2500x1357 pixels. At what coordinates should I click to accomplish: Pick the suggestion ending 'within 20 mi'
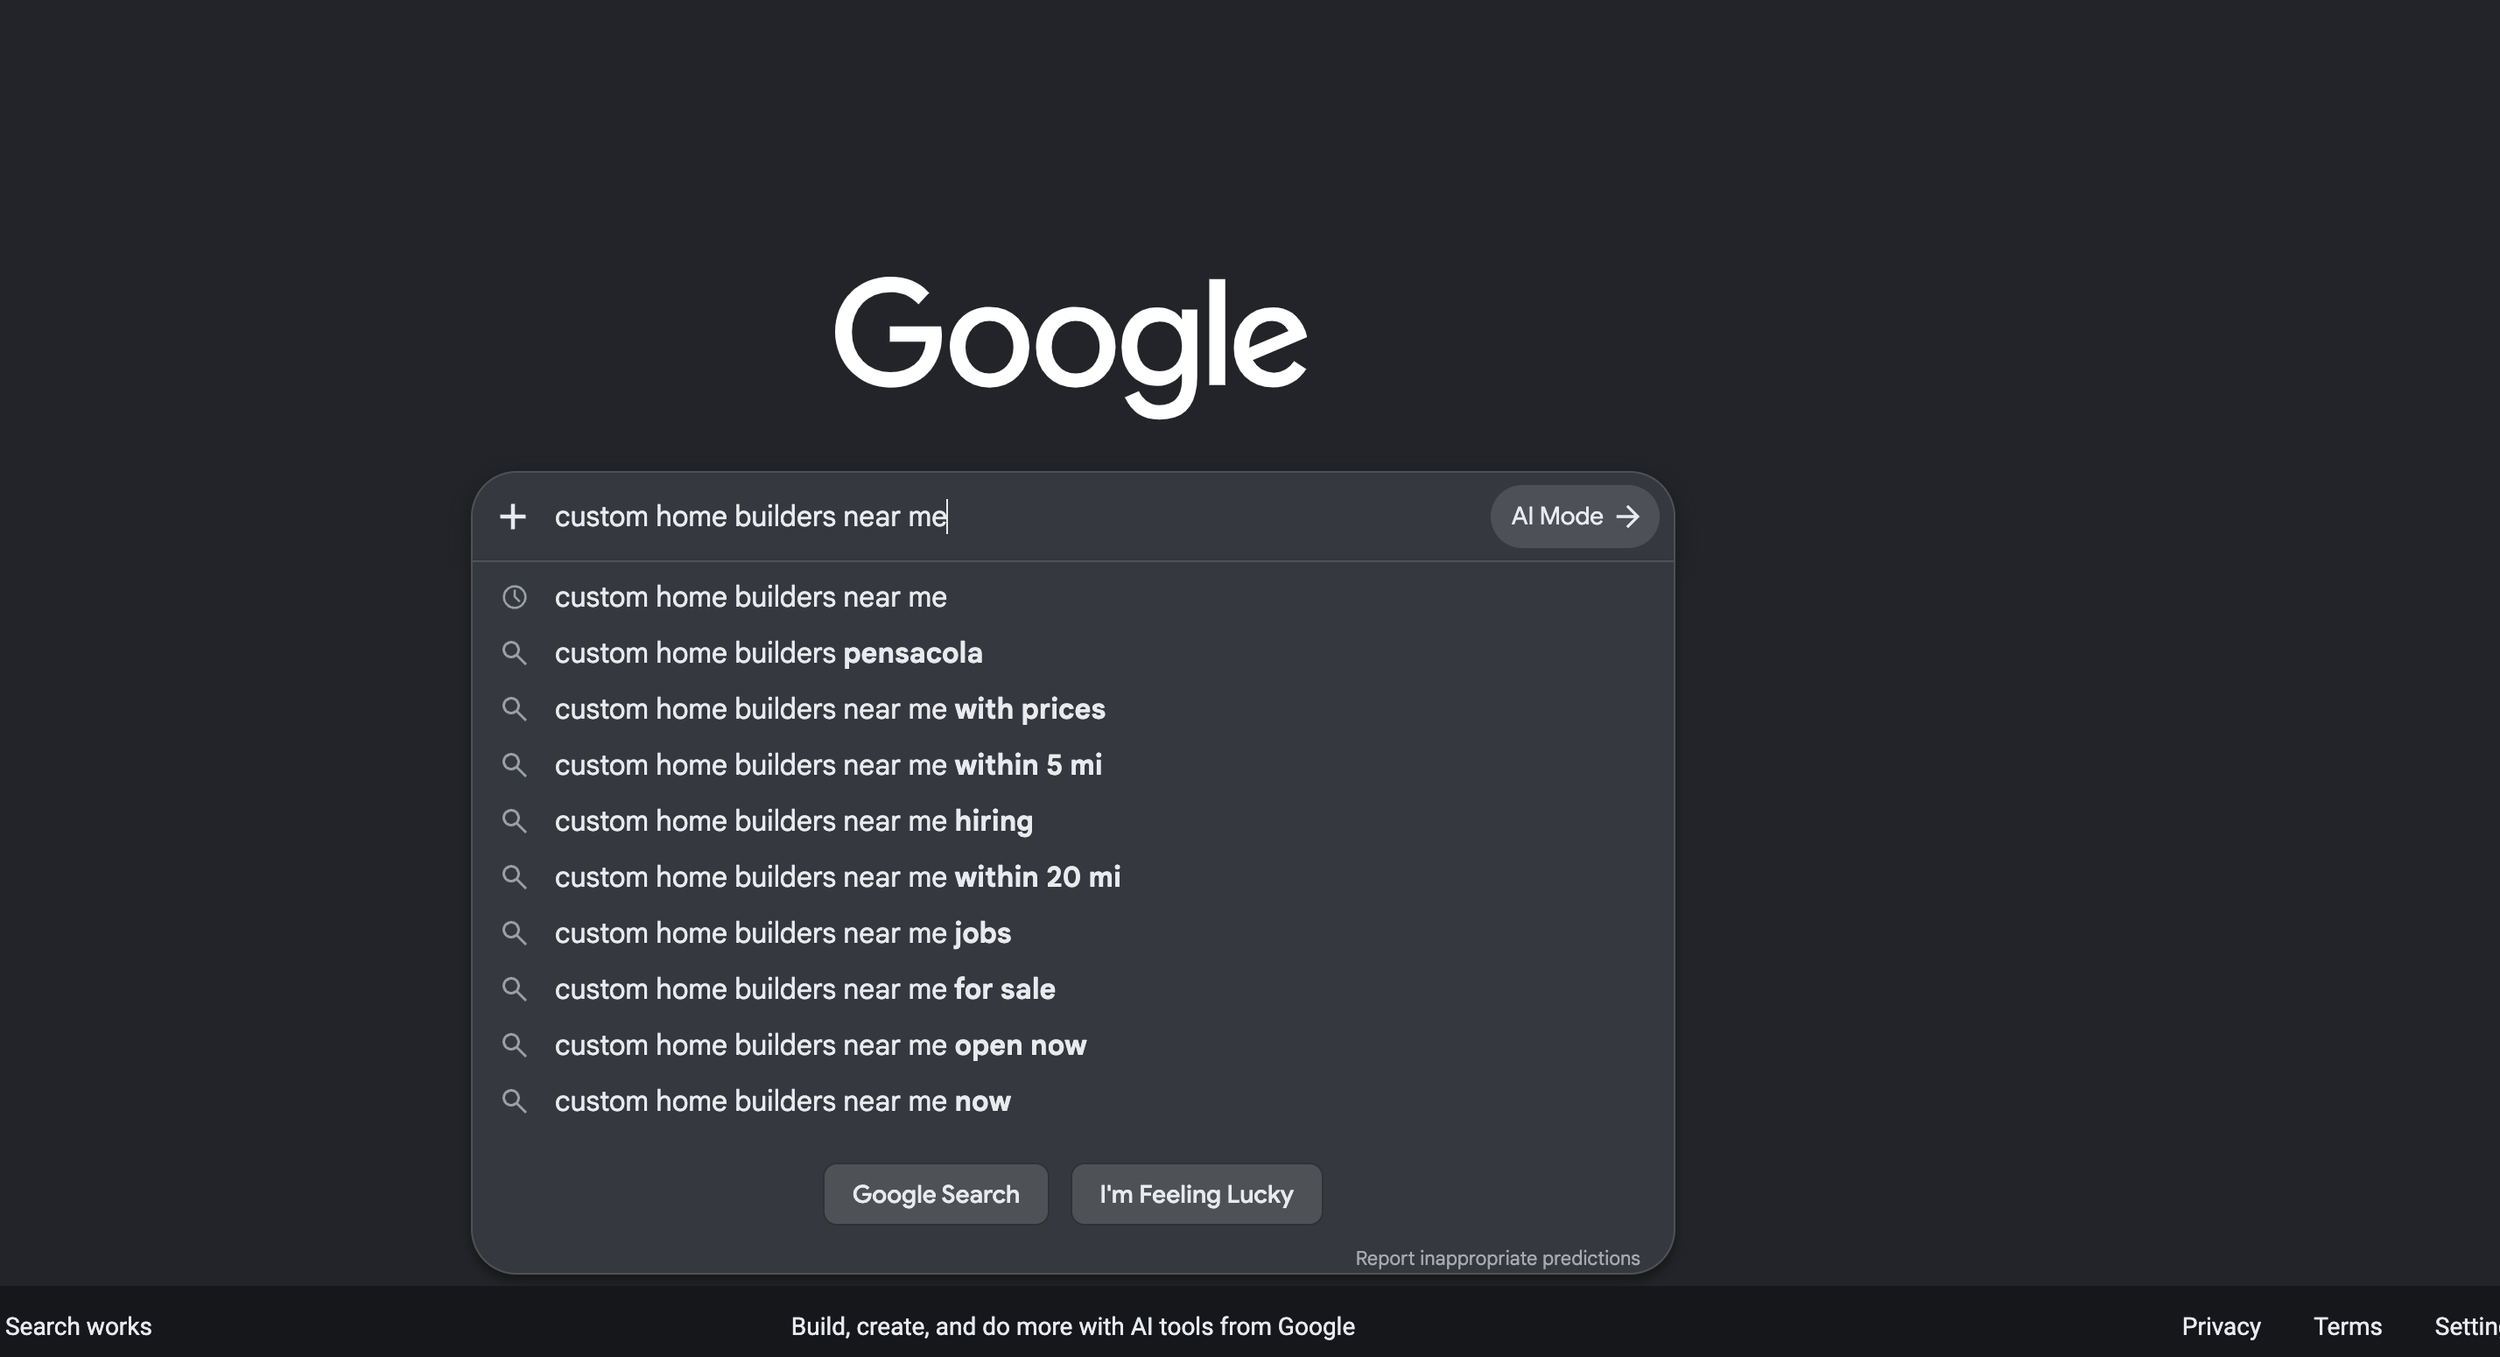(x=1073, y=877)
